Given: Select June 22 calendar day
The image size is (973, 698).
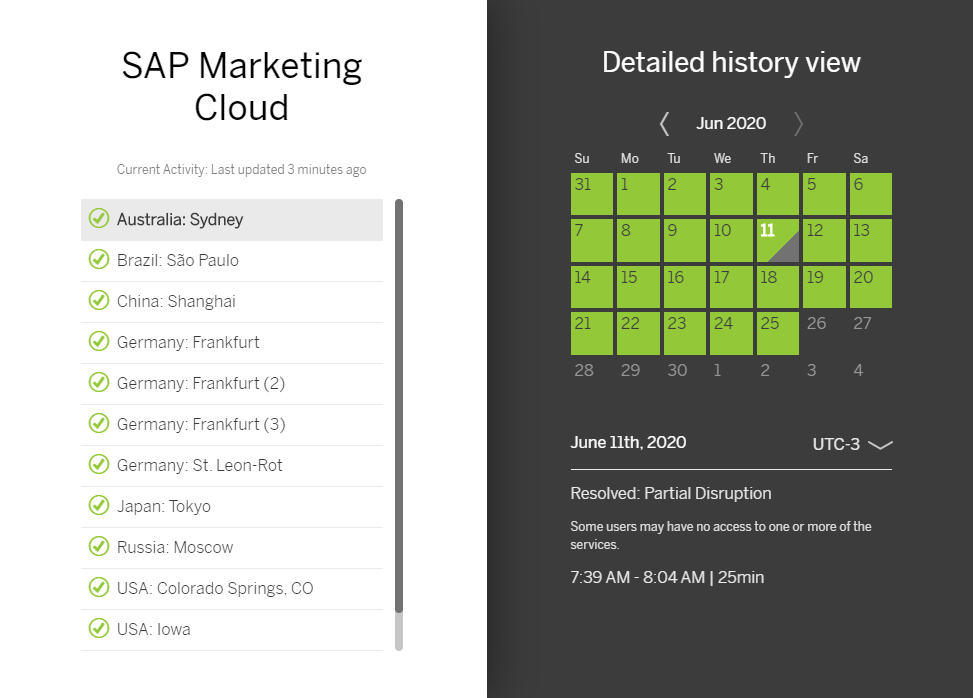Looking at the screenshot, I should (x=638, y=333).
